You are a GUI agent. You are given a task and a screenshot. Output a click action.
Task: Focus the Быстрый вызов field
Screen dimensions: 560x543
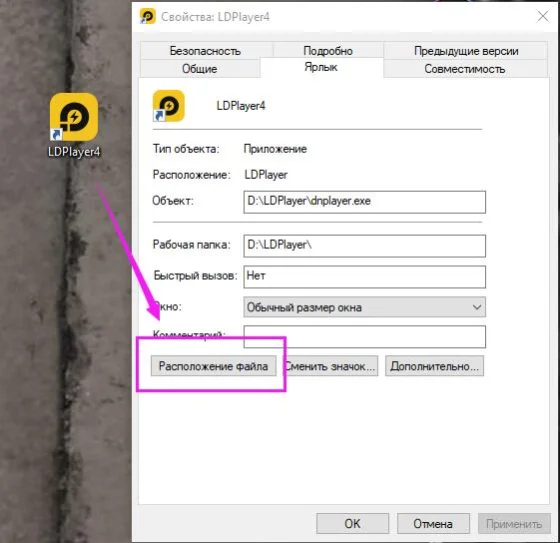pos(365,277)
